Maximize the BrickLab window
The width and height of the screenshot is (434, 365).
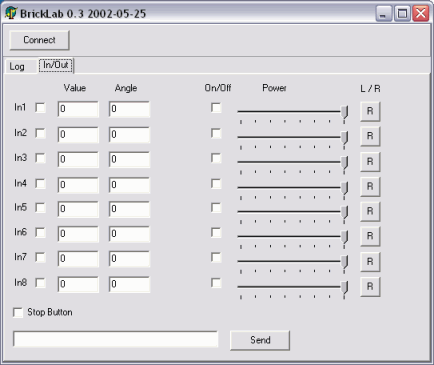pos(402,14)
